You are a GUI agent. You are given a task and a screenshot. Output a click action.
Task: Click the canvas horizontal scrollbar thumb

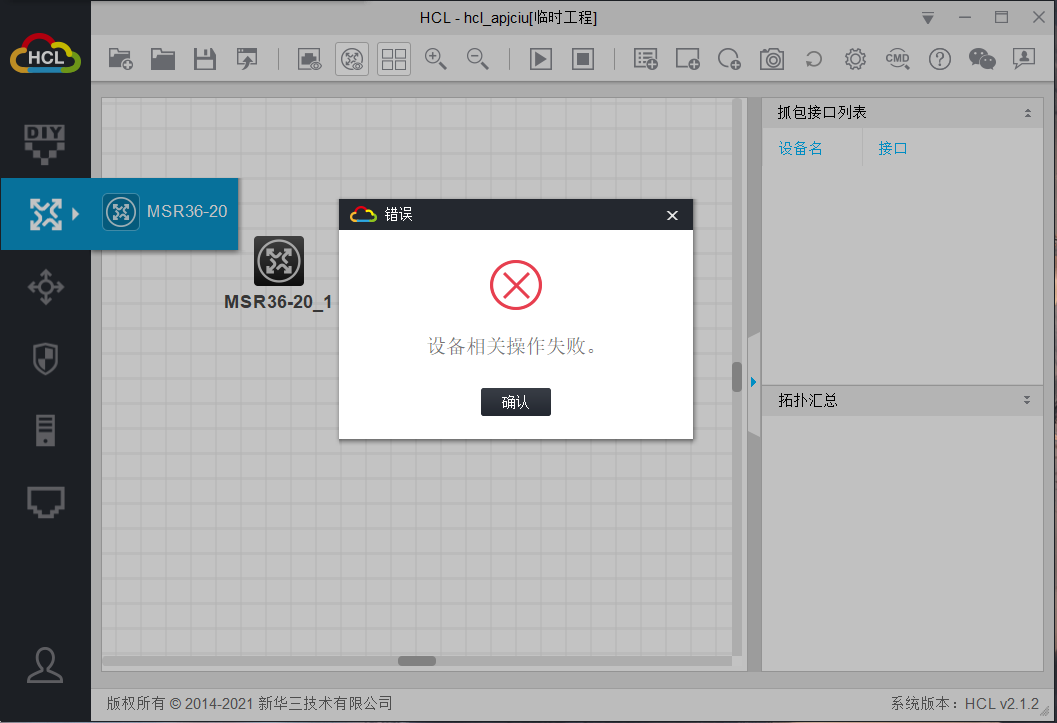[x=416, y=661]
